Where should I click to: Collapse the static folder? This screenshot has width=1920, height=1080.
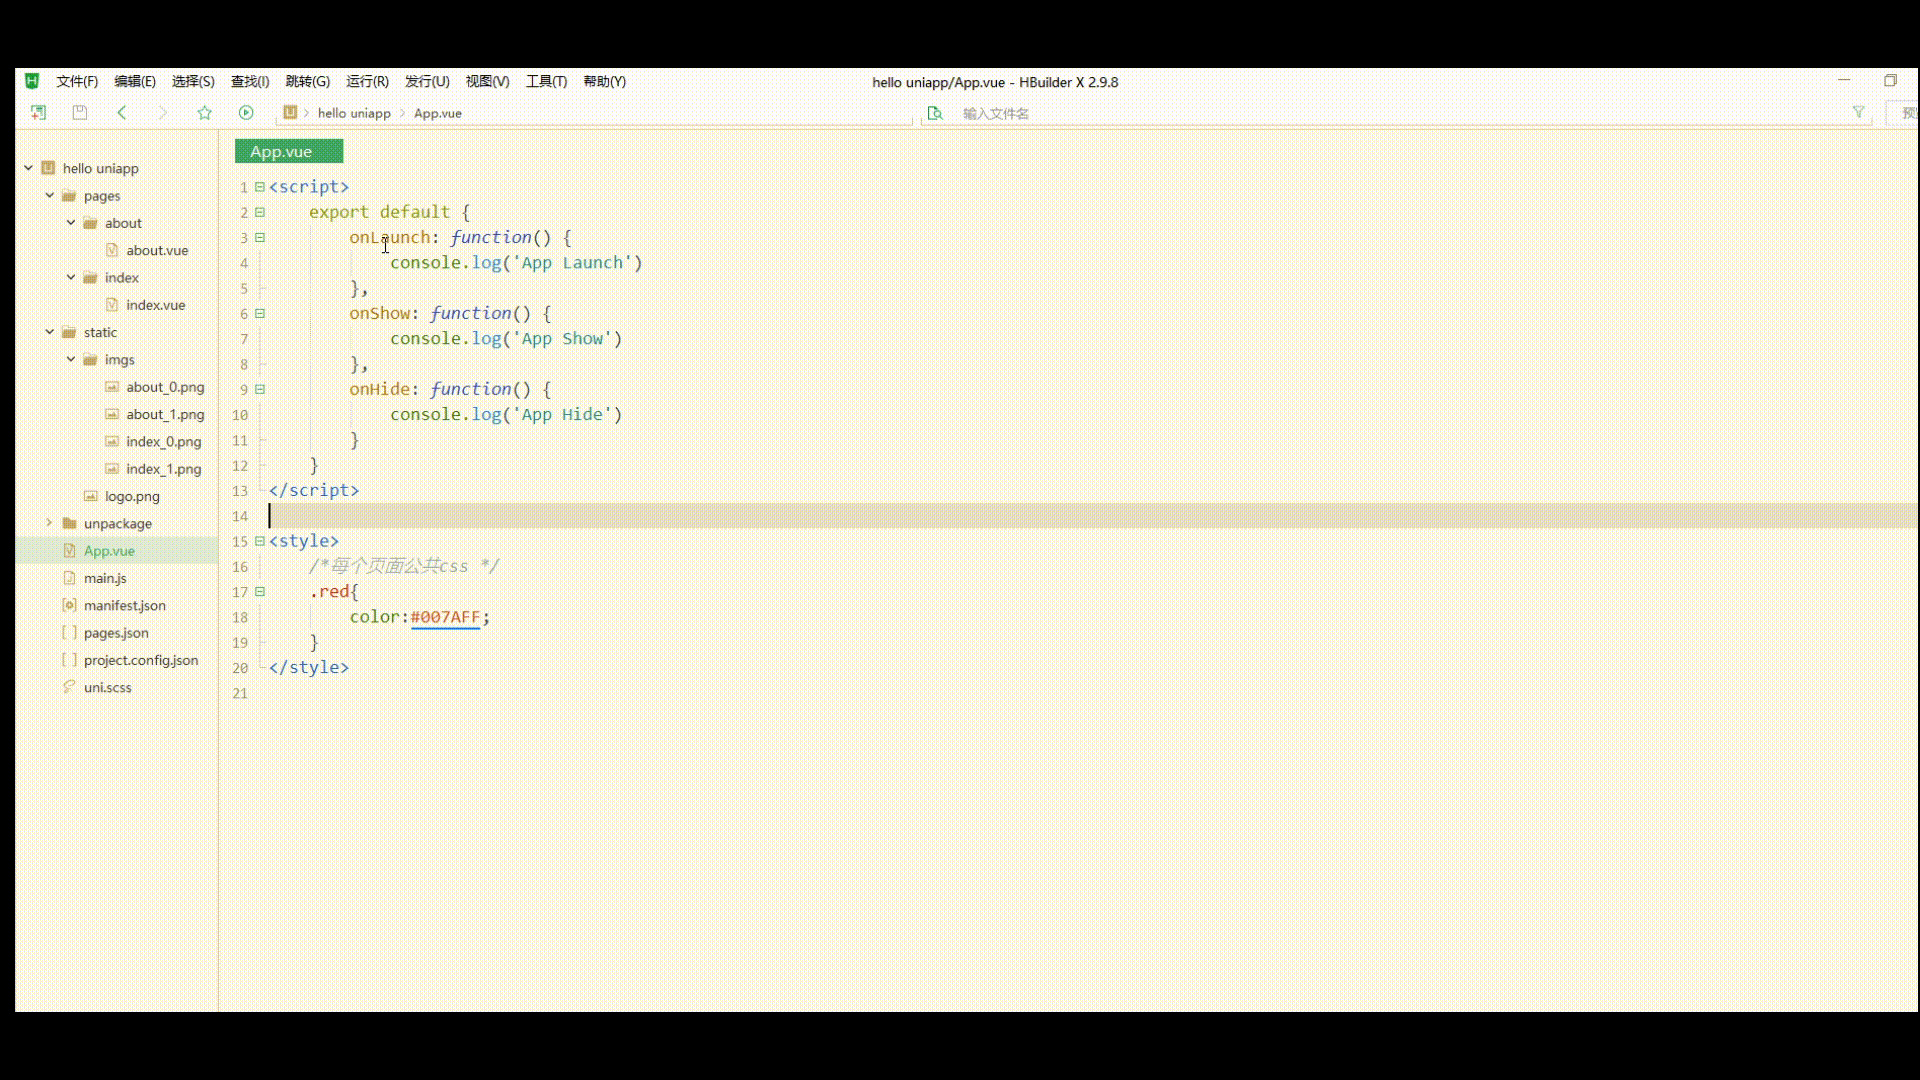point(49,332)
